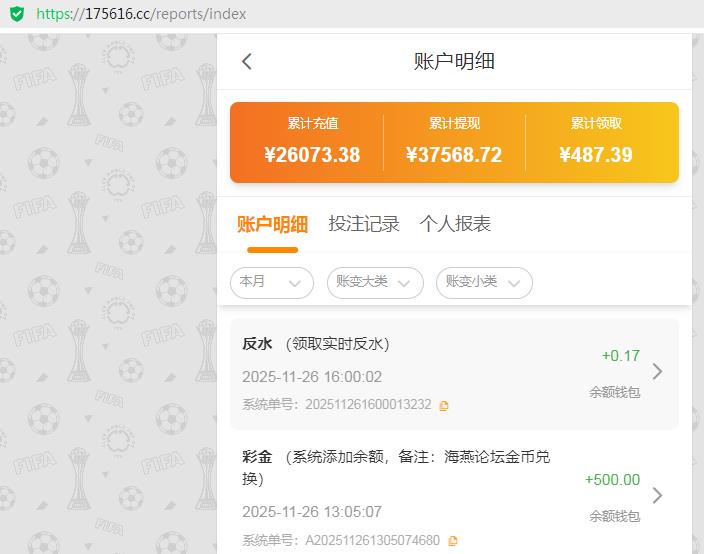This screenshot has height=554, width=704.
Task: Copy the 彩金 record's serial number
Action: pyautogui.click(x=453, y=541)
